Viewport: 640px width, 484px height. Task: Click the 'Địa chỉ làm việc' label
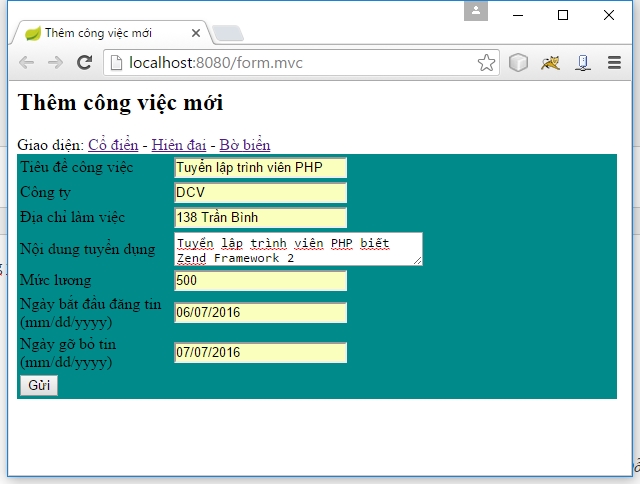(73, 217)
